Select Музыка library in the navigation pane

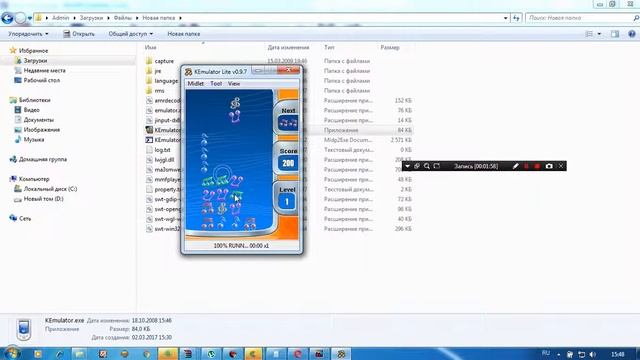(34, 140)
